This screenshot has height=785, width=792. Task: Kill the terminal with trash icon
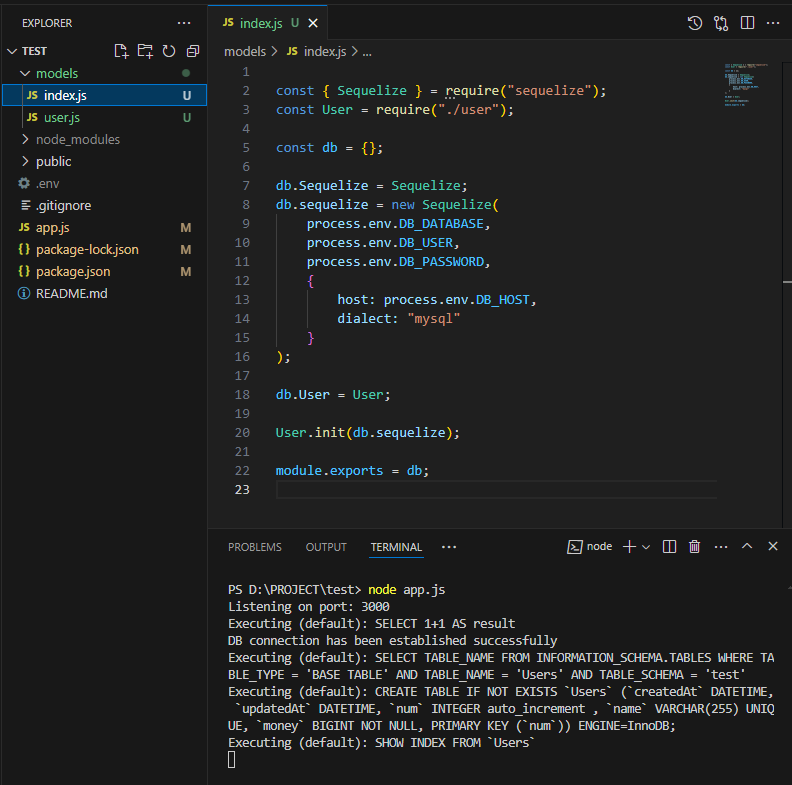pos(694,547)
